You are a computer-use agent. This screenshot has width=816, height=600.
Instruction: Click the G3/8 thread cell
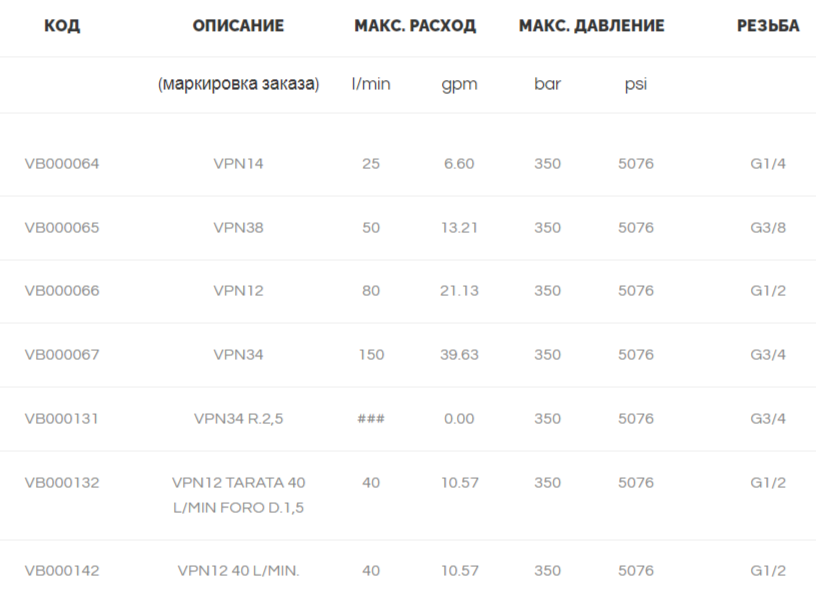pyautogui.click(x=768, y=228)
